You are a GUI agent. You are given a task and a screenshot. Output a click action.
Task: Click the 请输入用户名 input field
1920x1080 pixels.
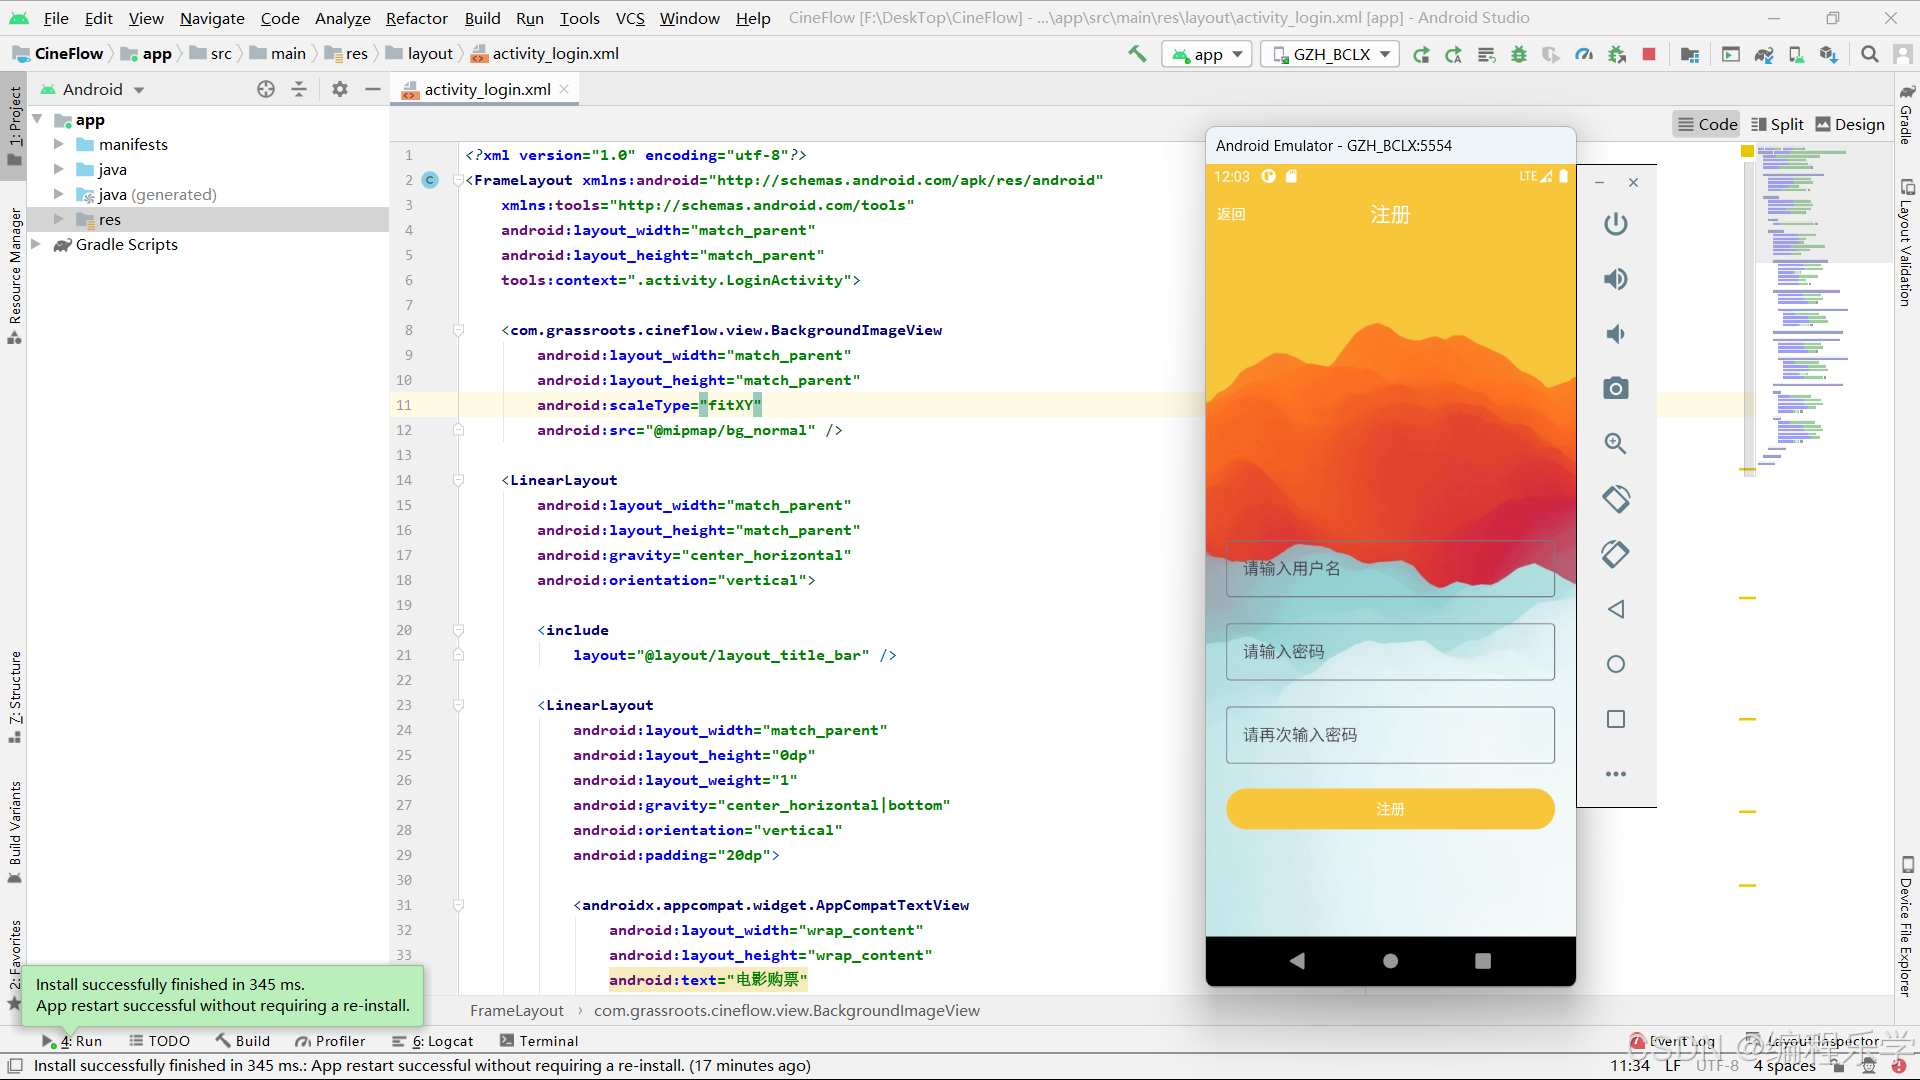(1389, 568)
